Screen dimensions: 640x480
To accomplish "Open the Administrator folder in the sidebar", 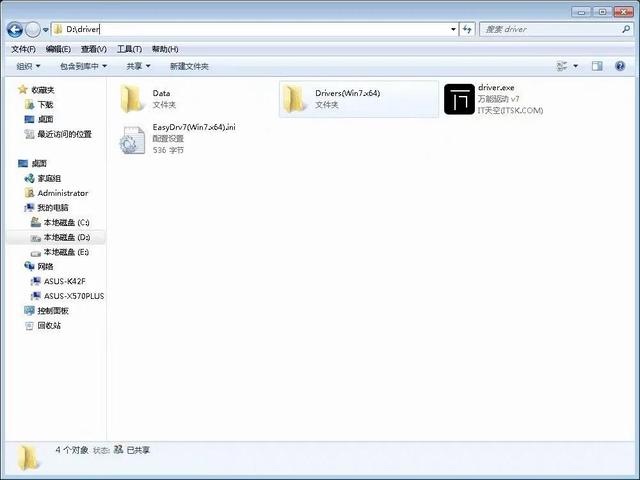I will tap(63, 193).
